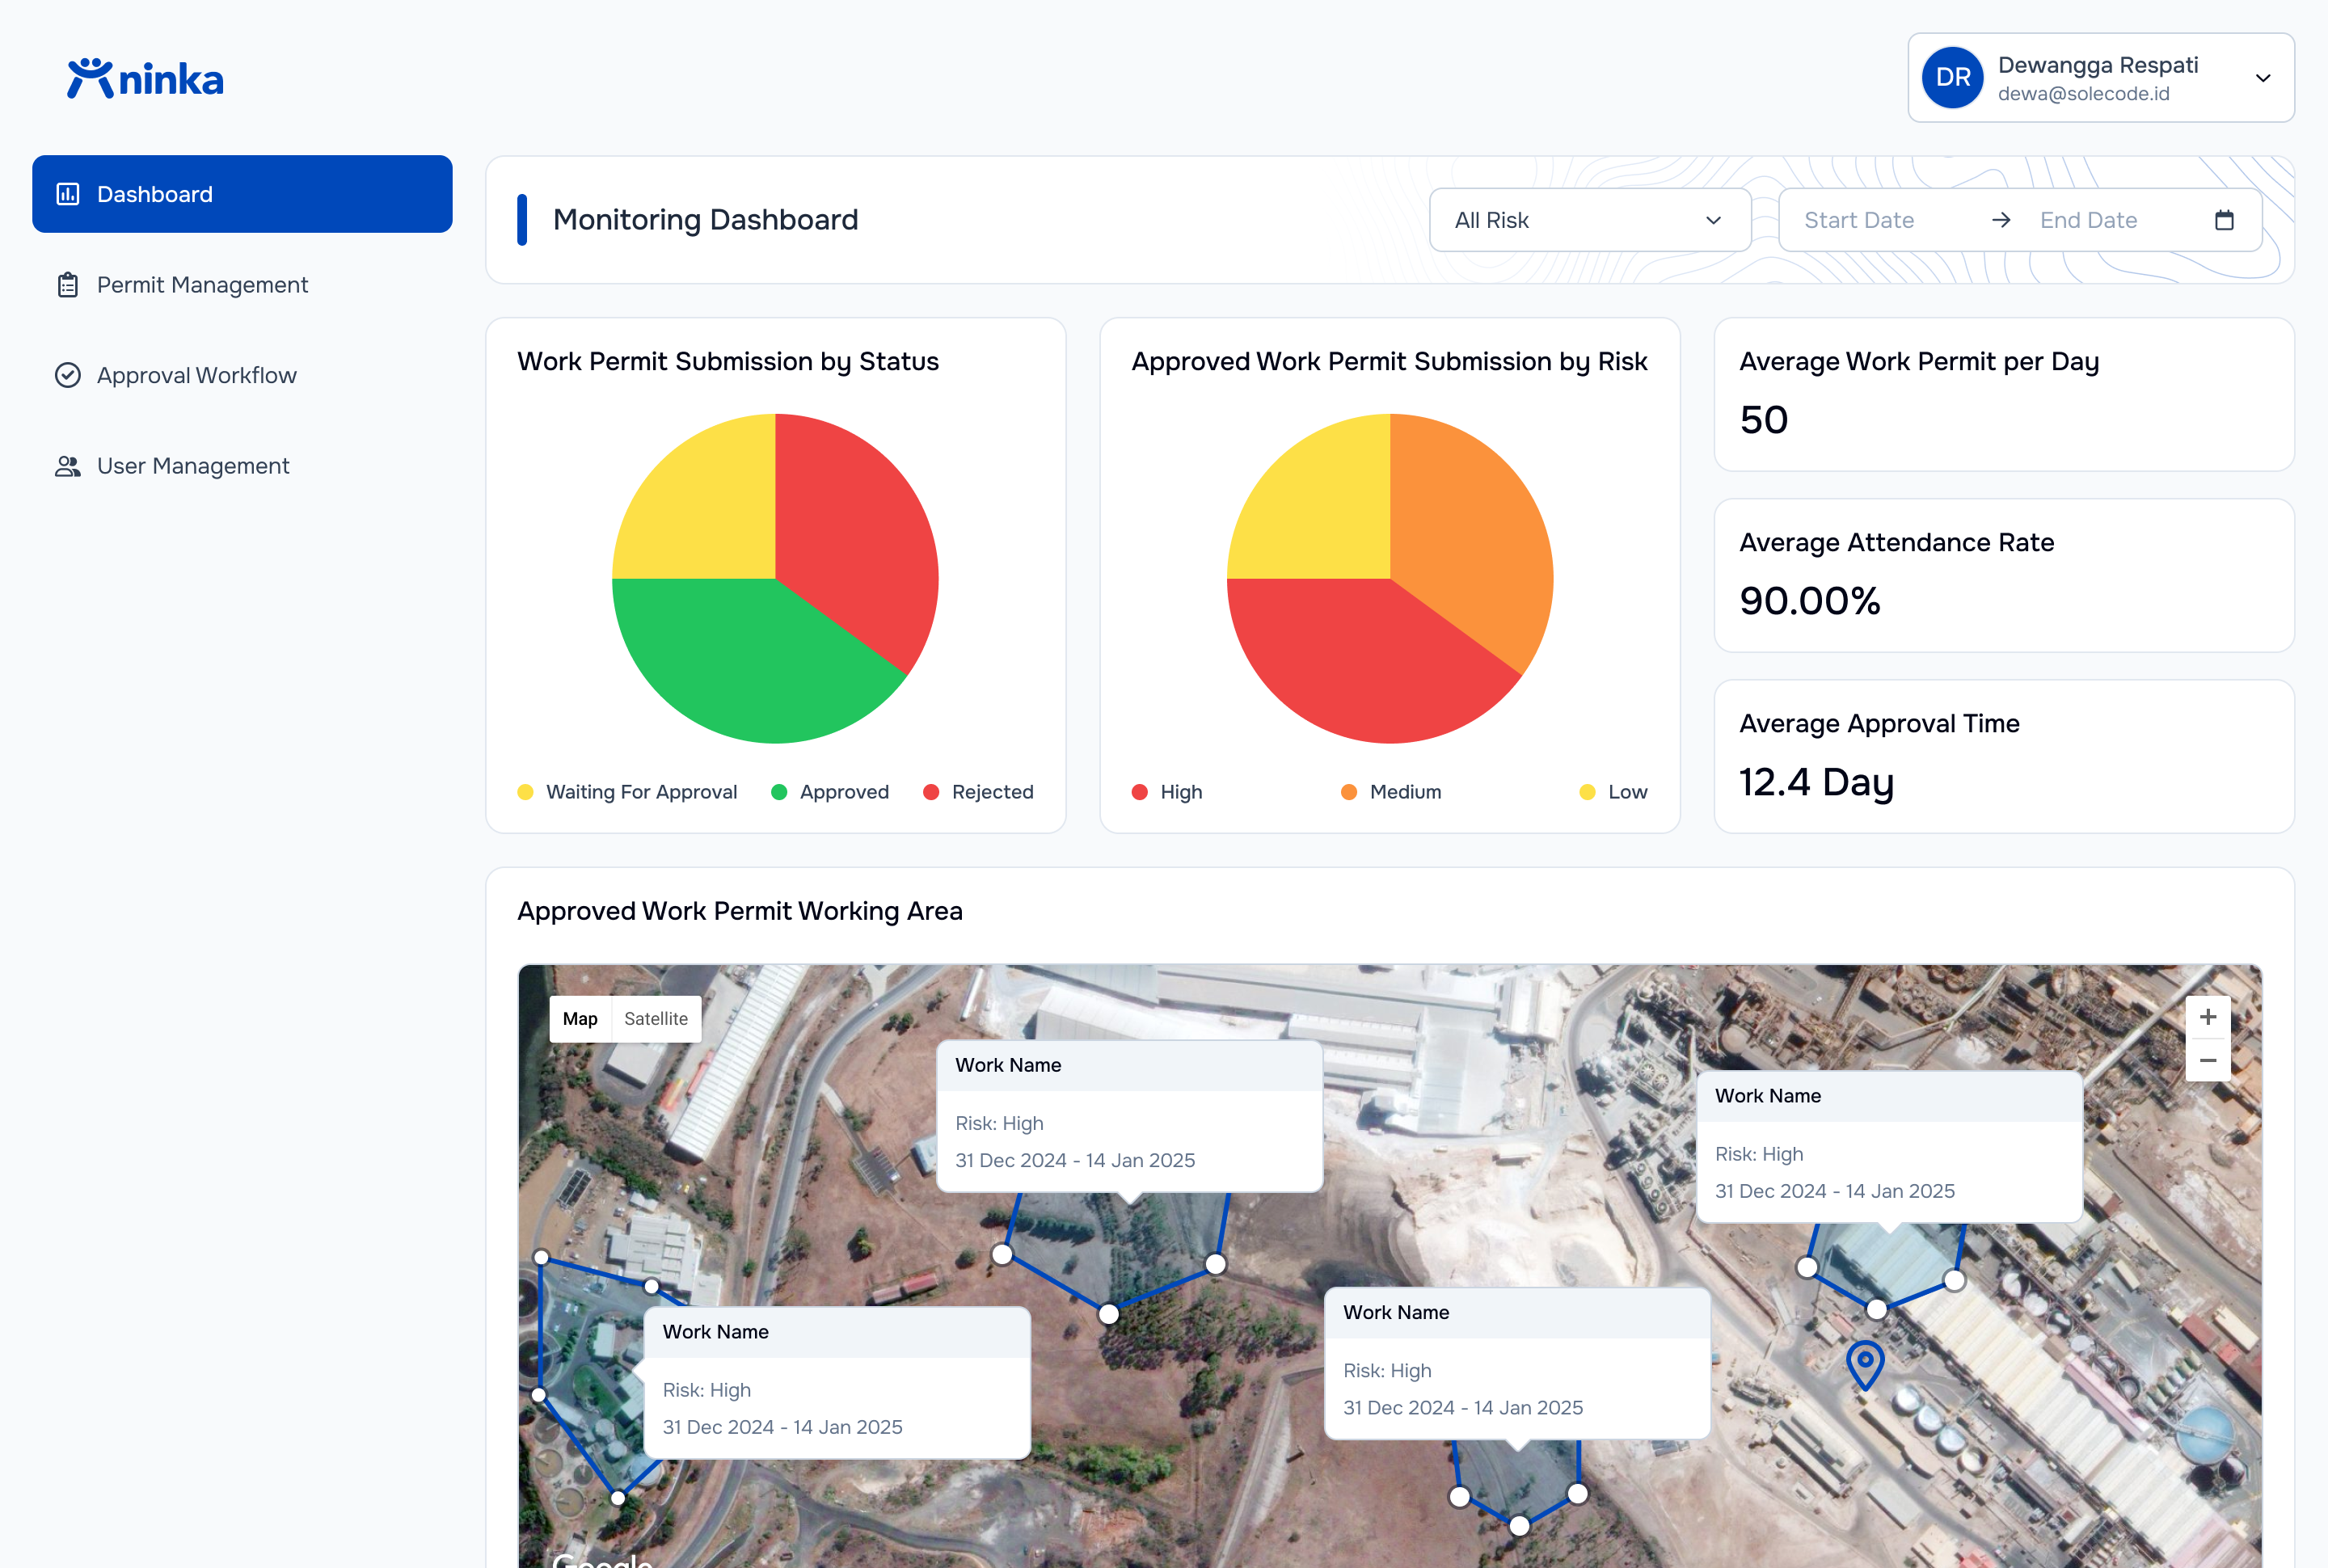Click Approved Work Permit Submission by Risk title
Image resolution: width=2328 pixels, height=1568 pixels.
coord(1389,361)
